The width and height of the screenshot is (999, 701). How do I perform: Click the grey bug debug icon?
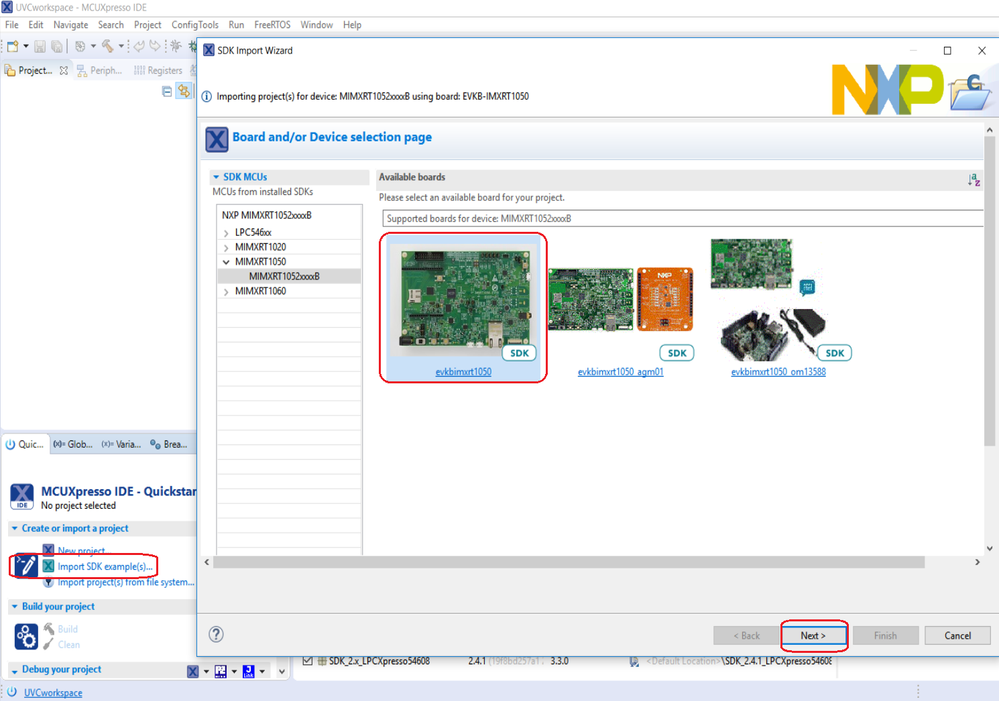pos(176,46)
